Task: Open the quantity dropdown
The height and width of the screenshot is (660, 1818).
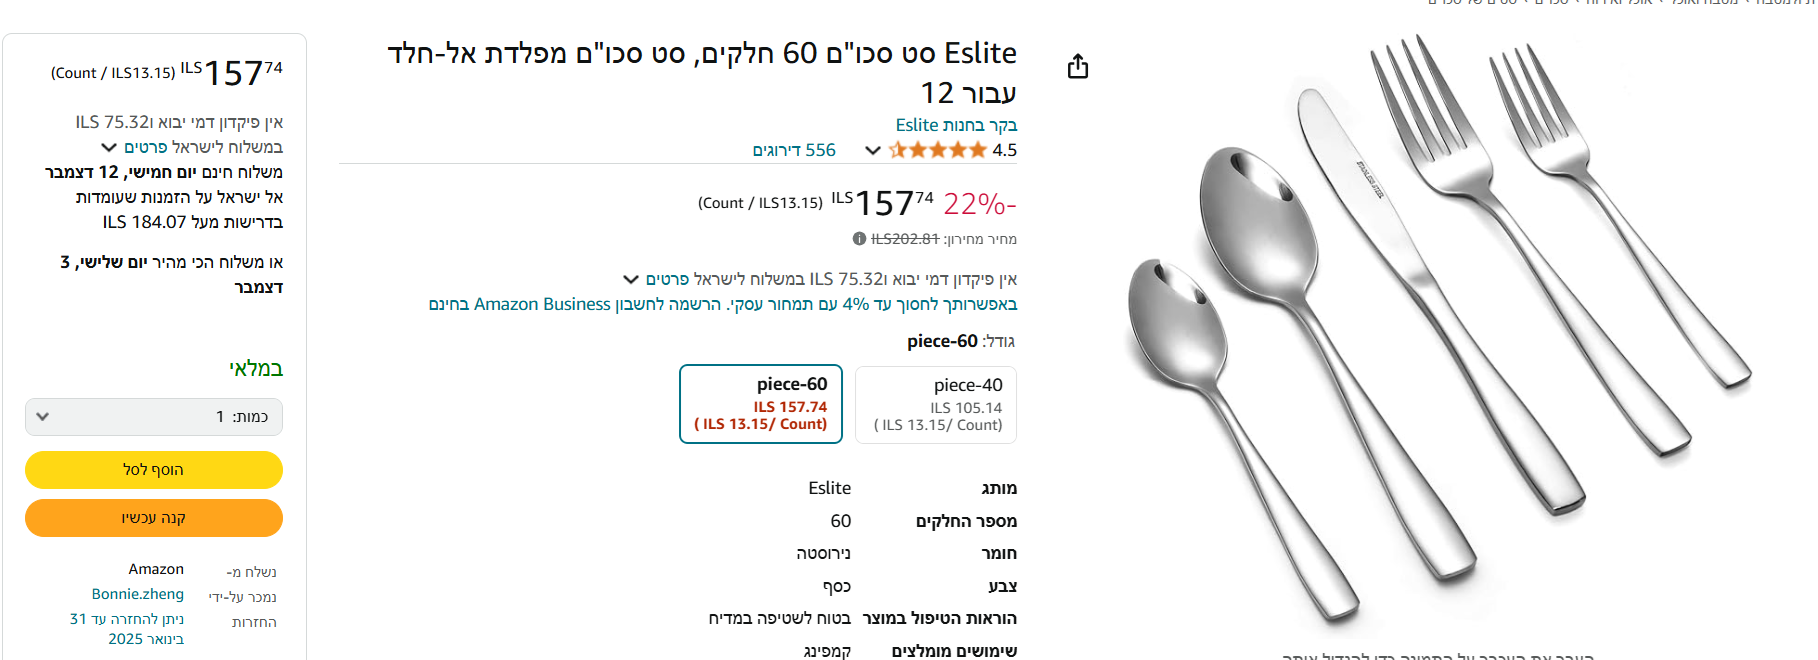Action: 154,417
